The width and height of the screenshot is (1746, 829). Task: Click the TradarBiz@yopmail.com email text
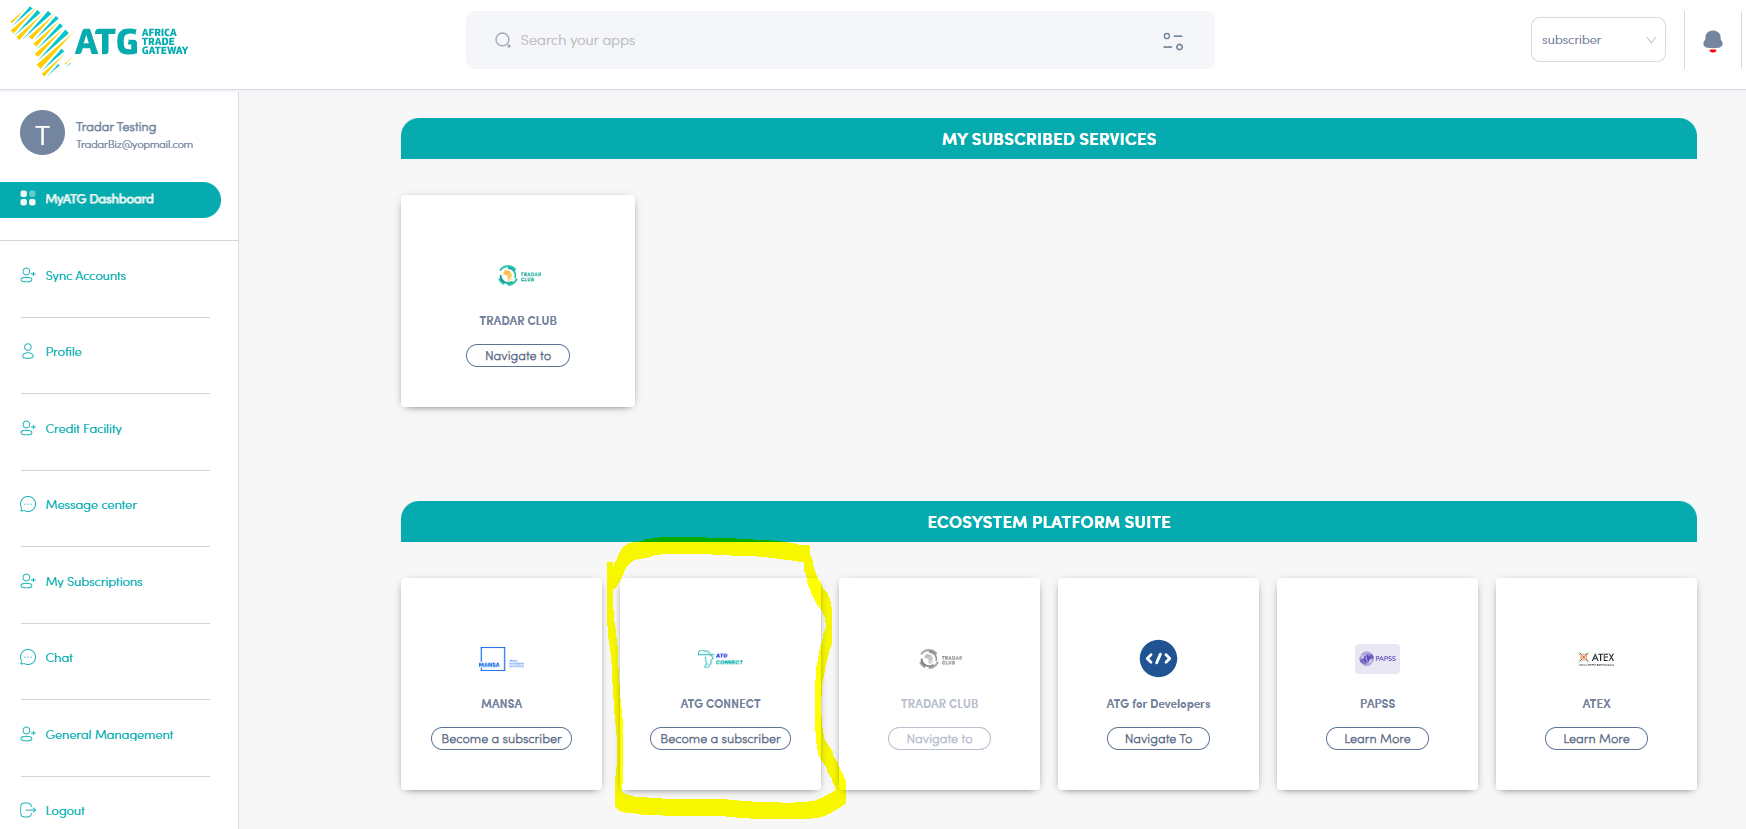(134, 145)
